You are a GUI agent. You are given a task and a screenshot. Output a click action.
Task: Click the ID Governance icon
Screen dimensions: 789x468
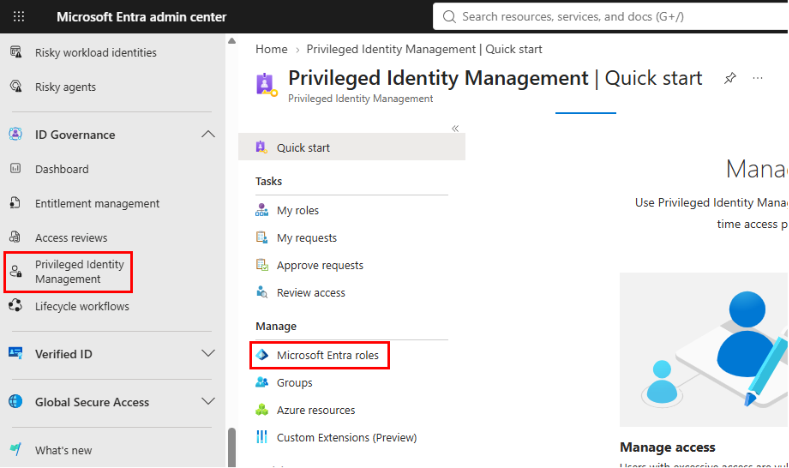pyautogui.click(x=16, y=134)
